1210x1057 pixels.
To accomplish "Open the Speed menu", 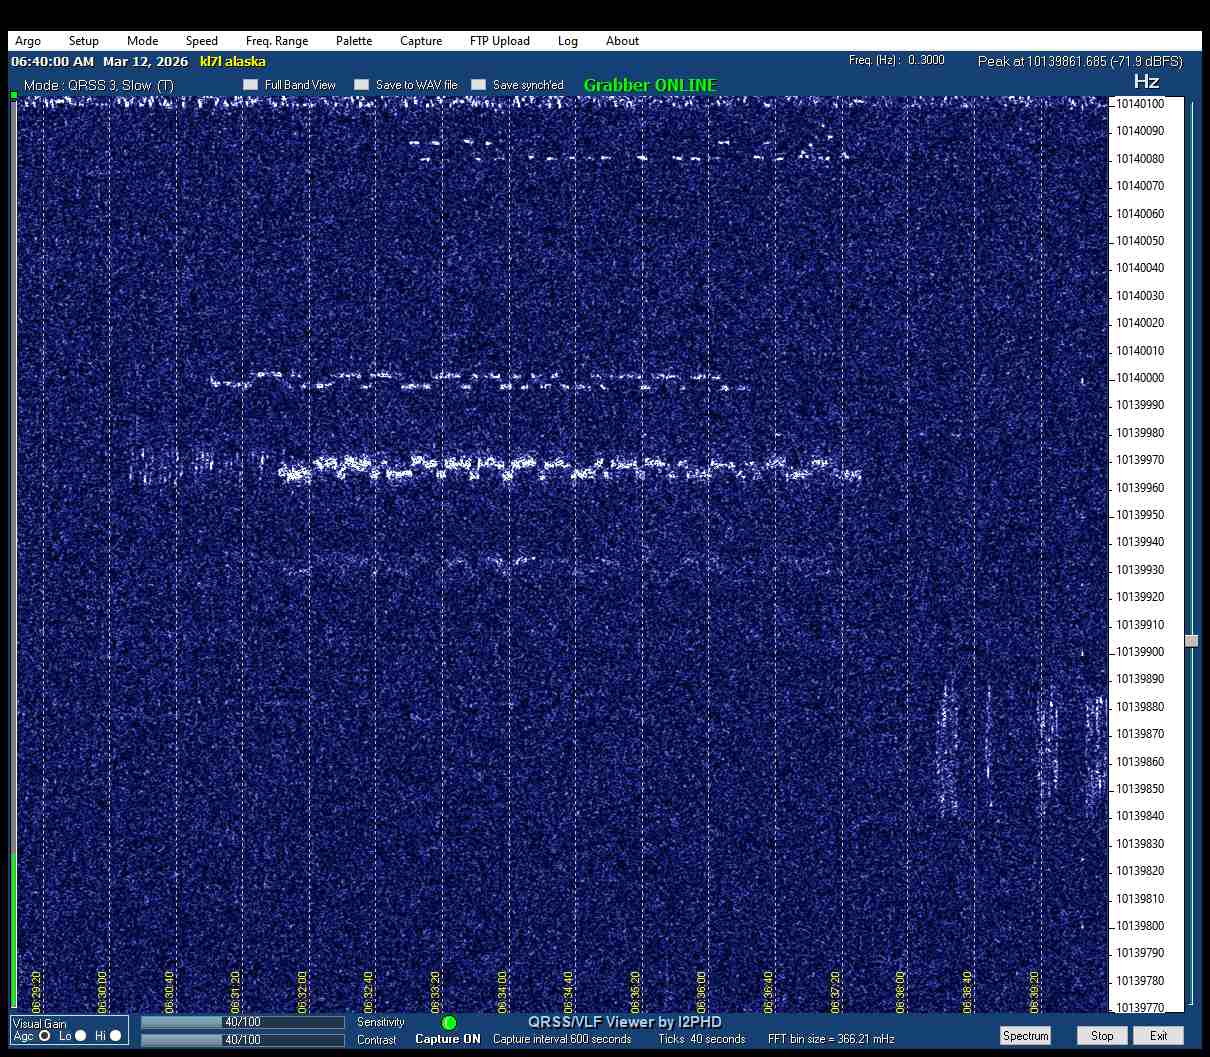I will pos(201,41).
